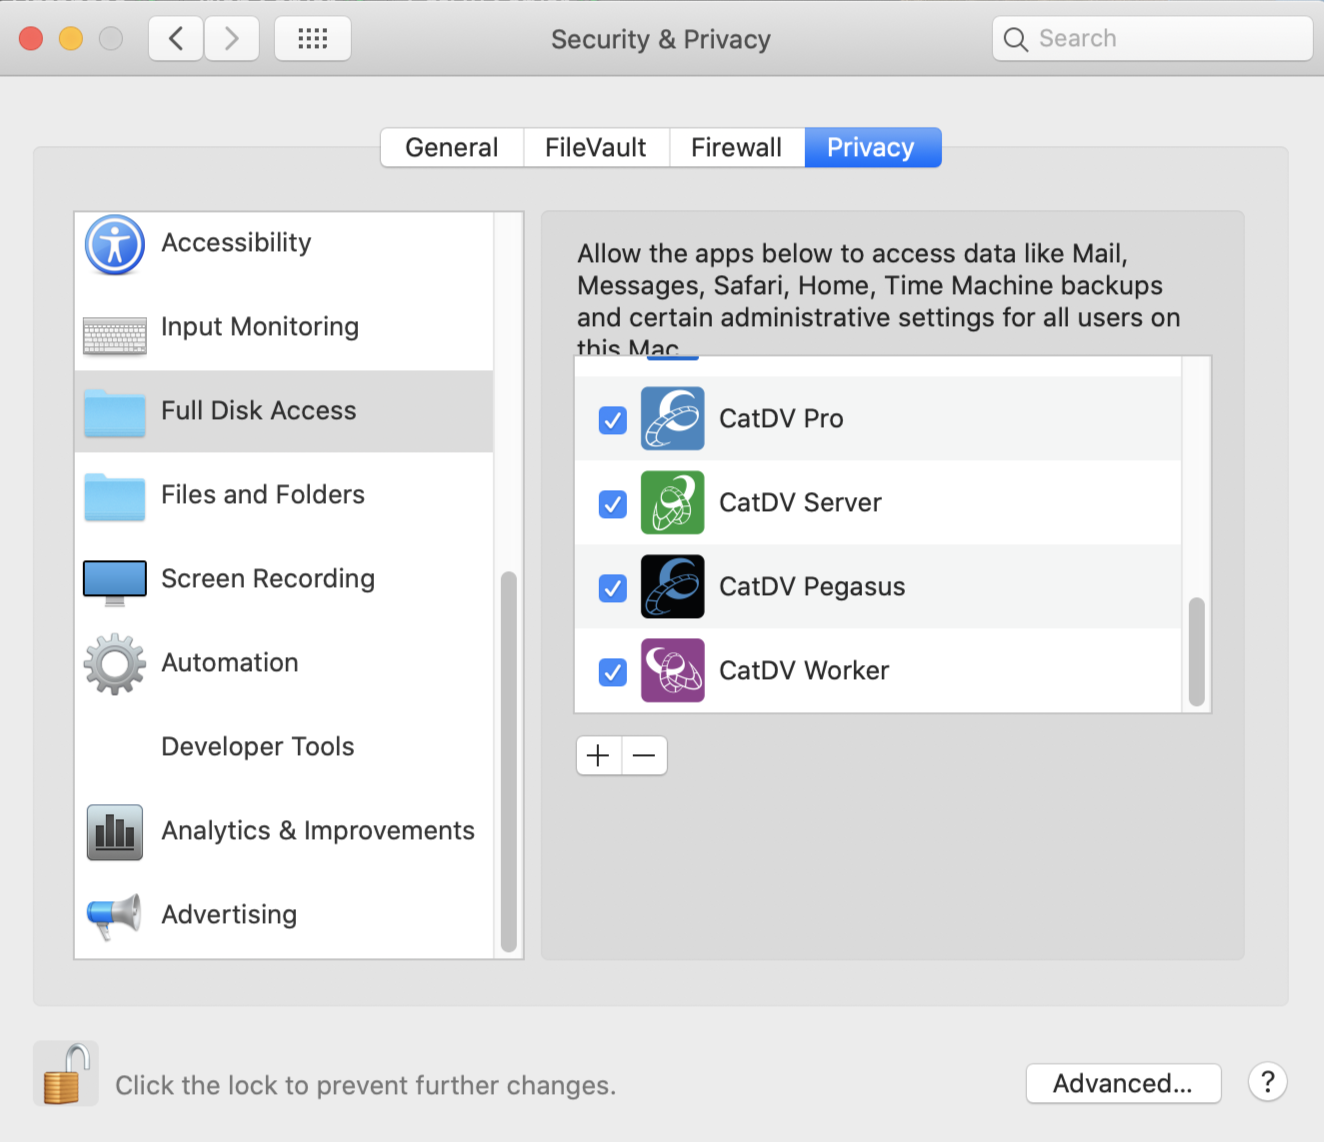Select the Analytics & Improvements label
The width and height of the screenshot is (1324, 1142).
[x=318, y=831]
